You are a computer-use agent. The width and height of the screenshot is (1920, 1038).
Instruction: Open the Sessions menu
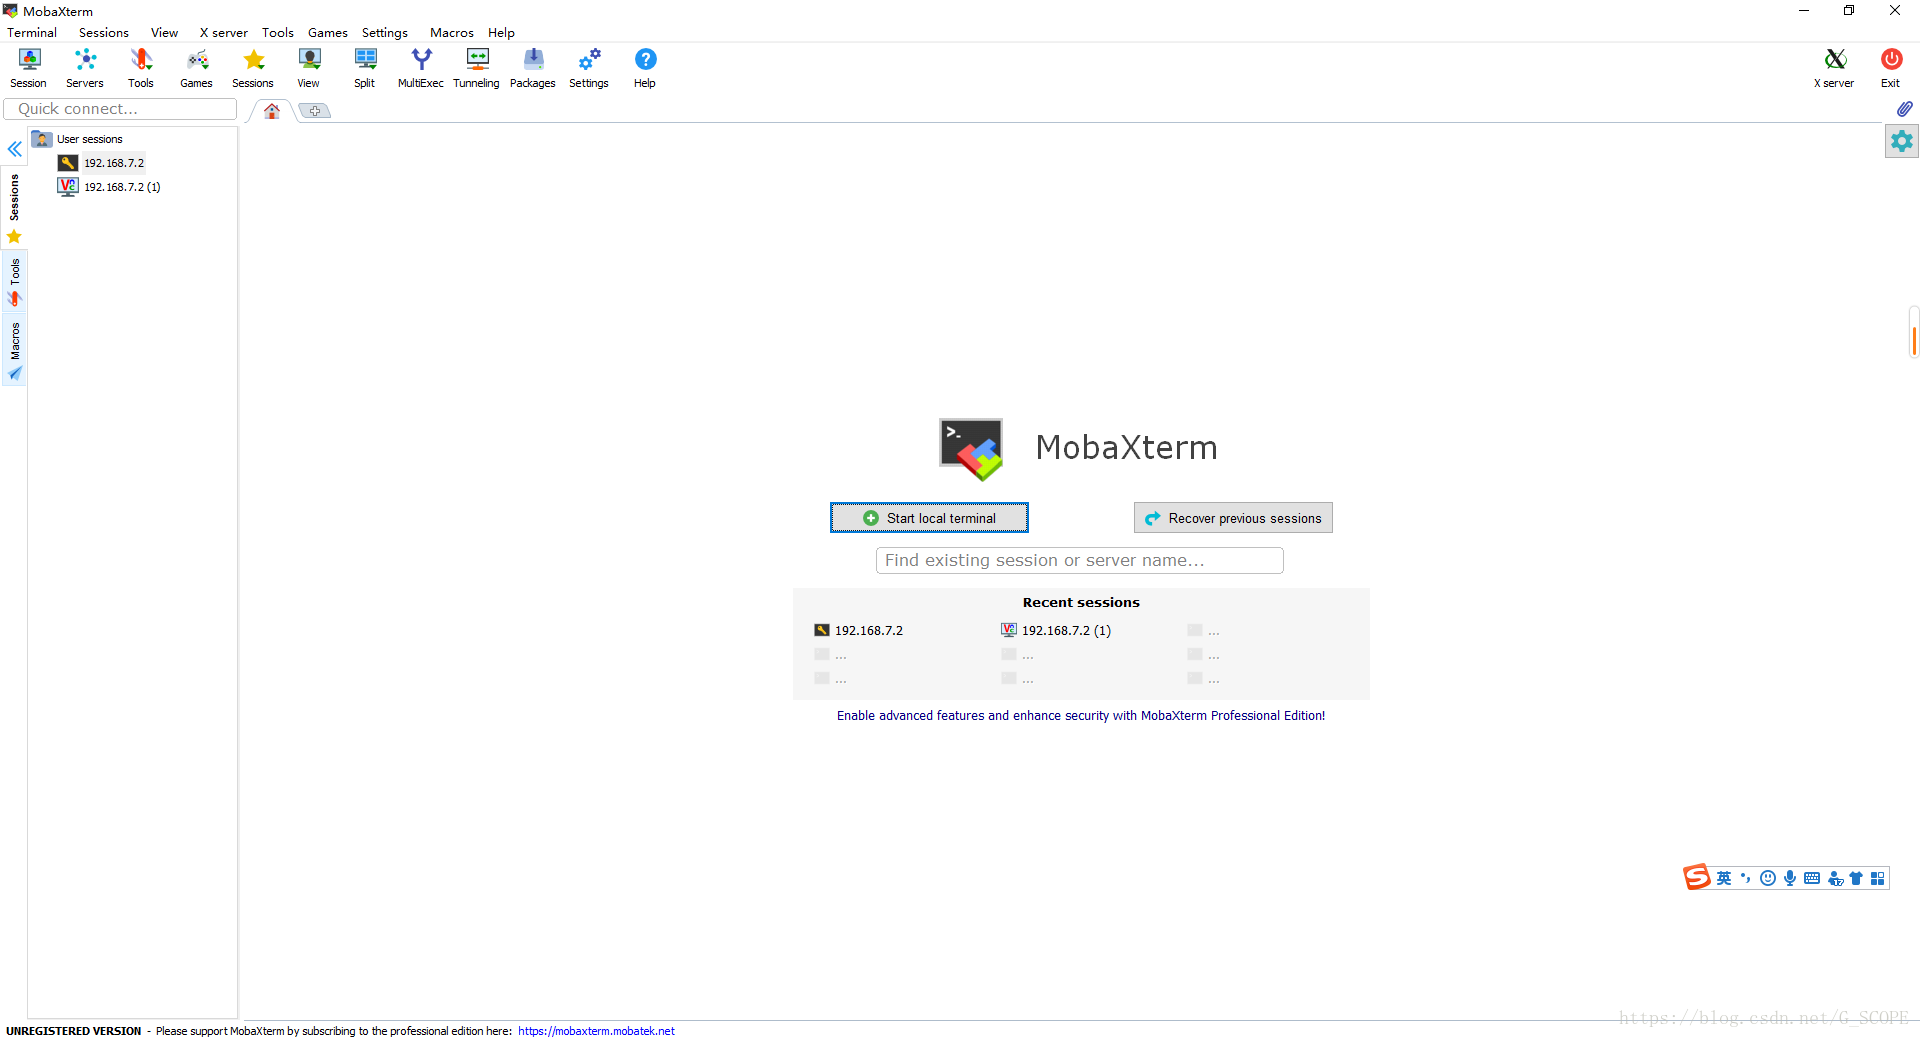click(104, 32)
